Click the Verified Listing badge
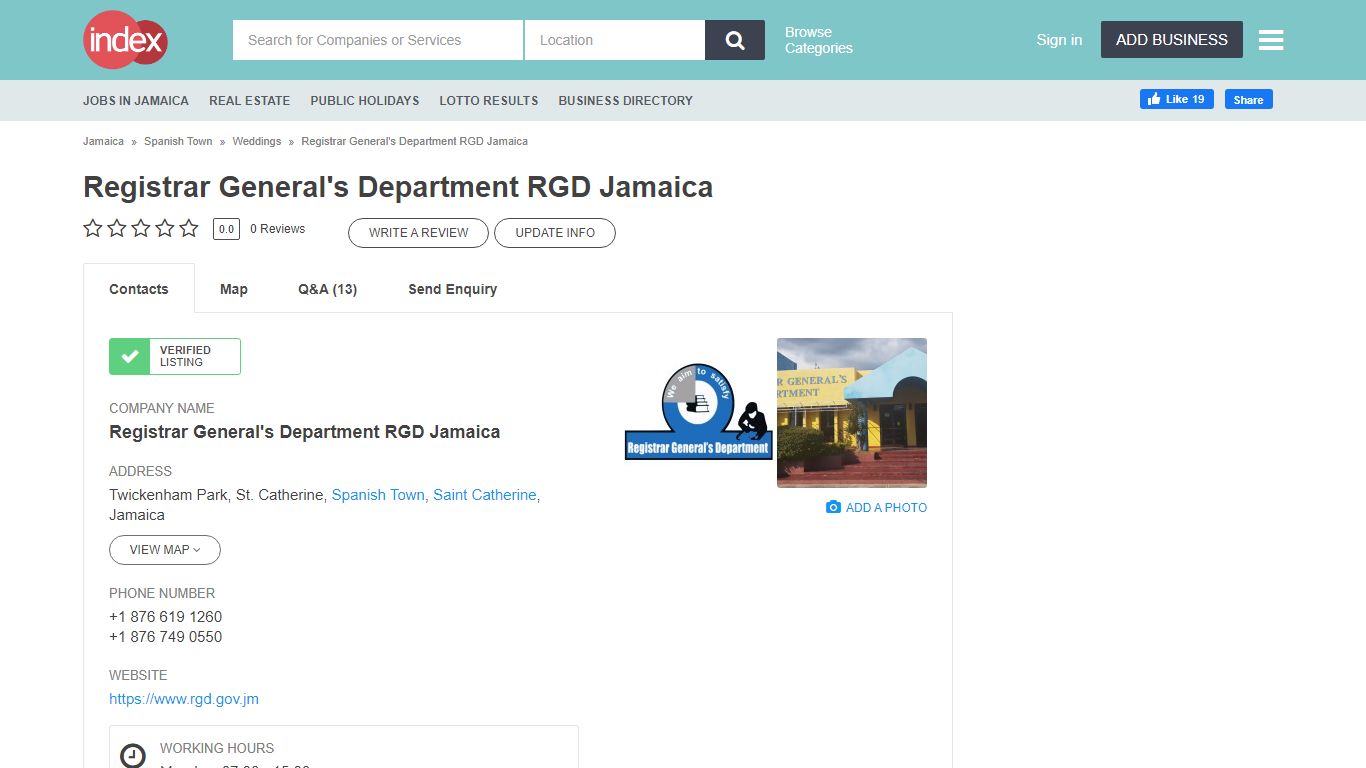Screen dimensions: 1366x768 coord(175,356)
